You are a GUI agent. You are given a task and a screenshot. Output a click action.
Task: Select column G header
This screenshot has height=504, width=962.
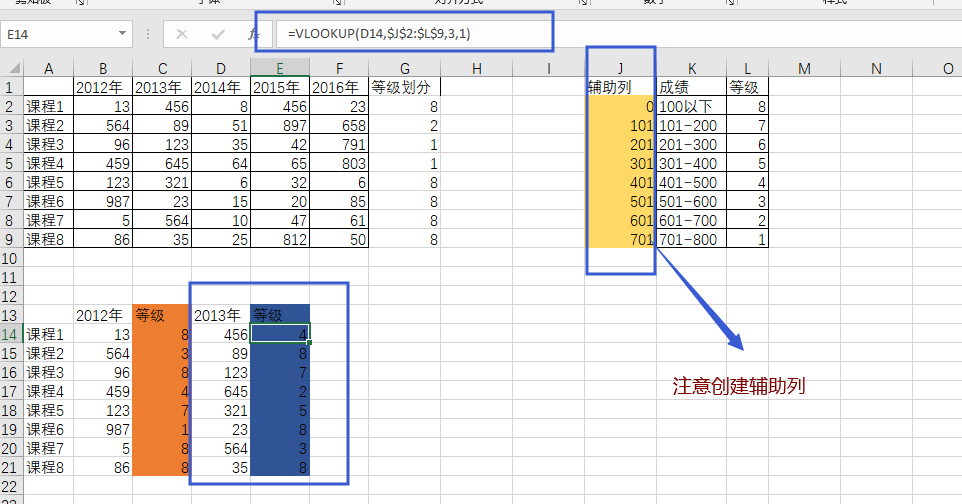(x=404, y=68)
